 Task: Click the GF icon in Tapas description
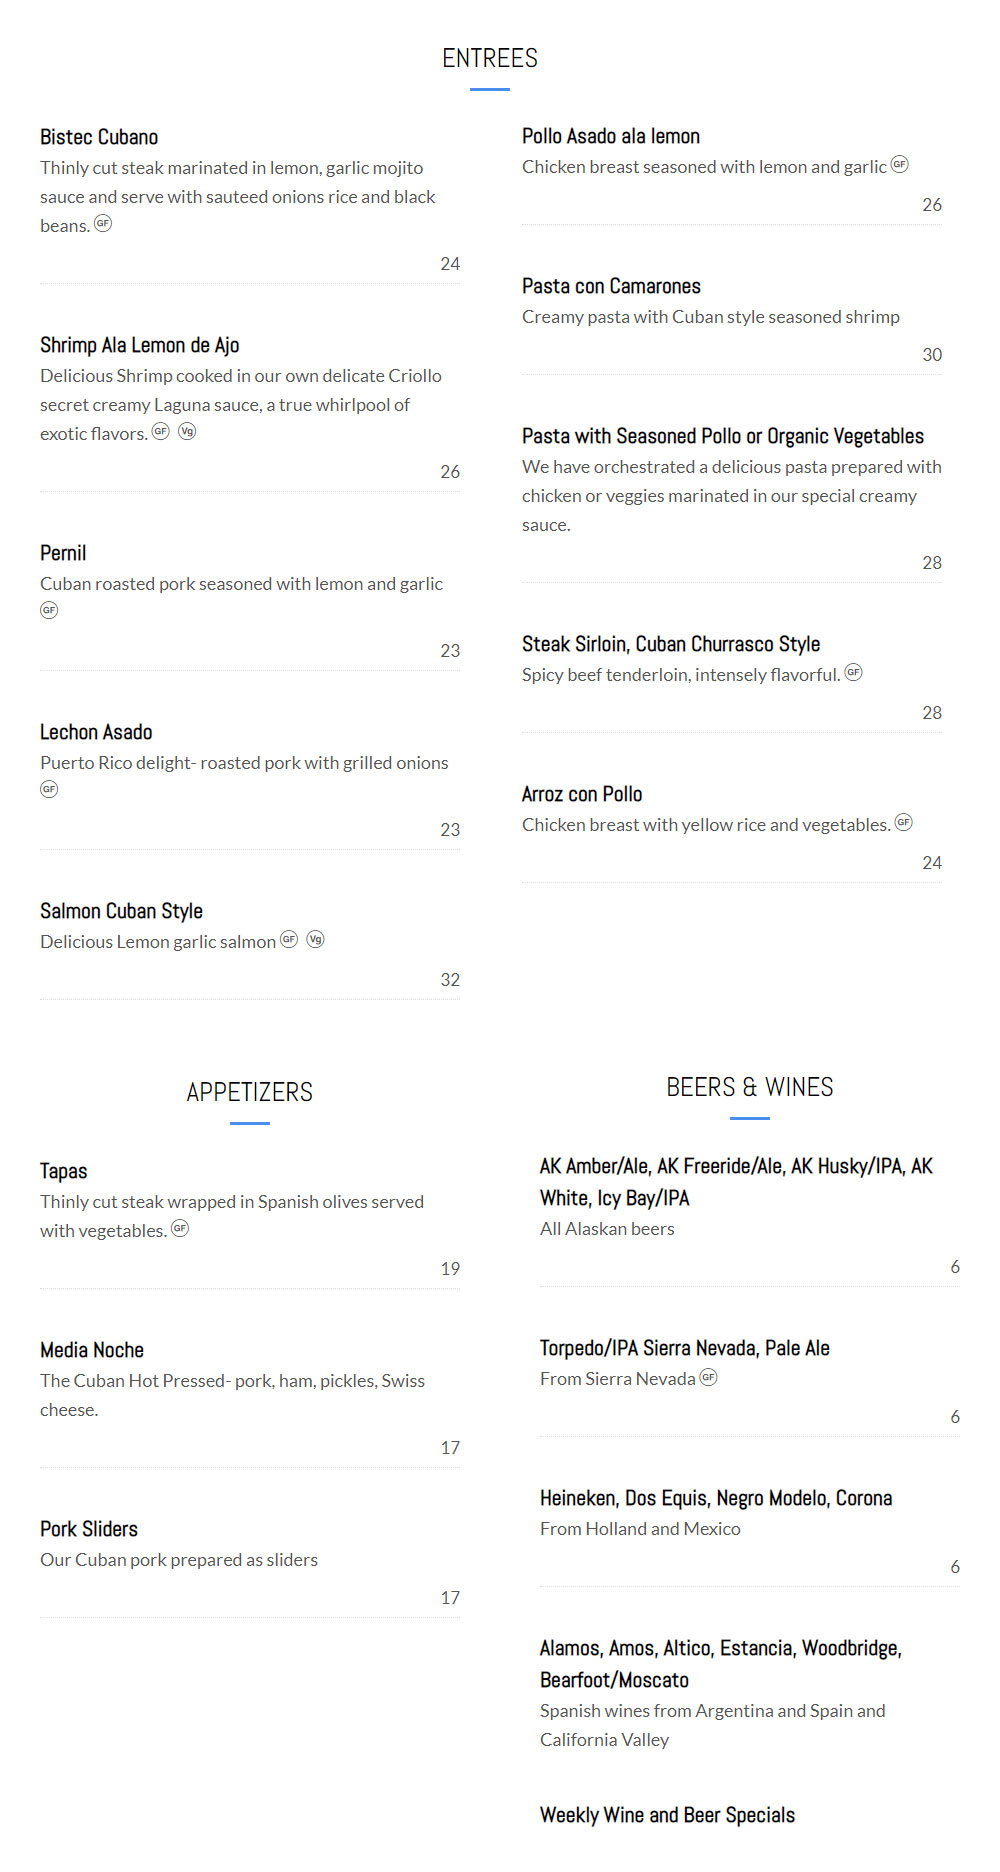(x=180, y=1228)
